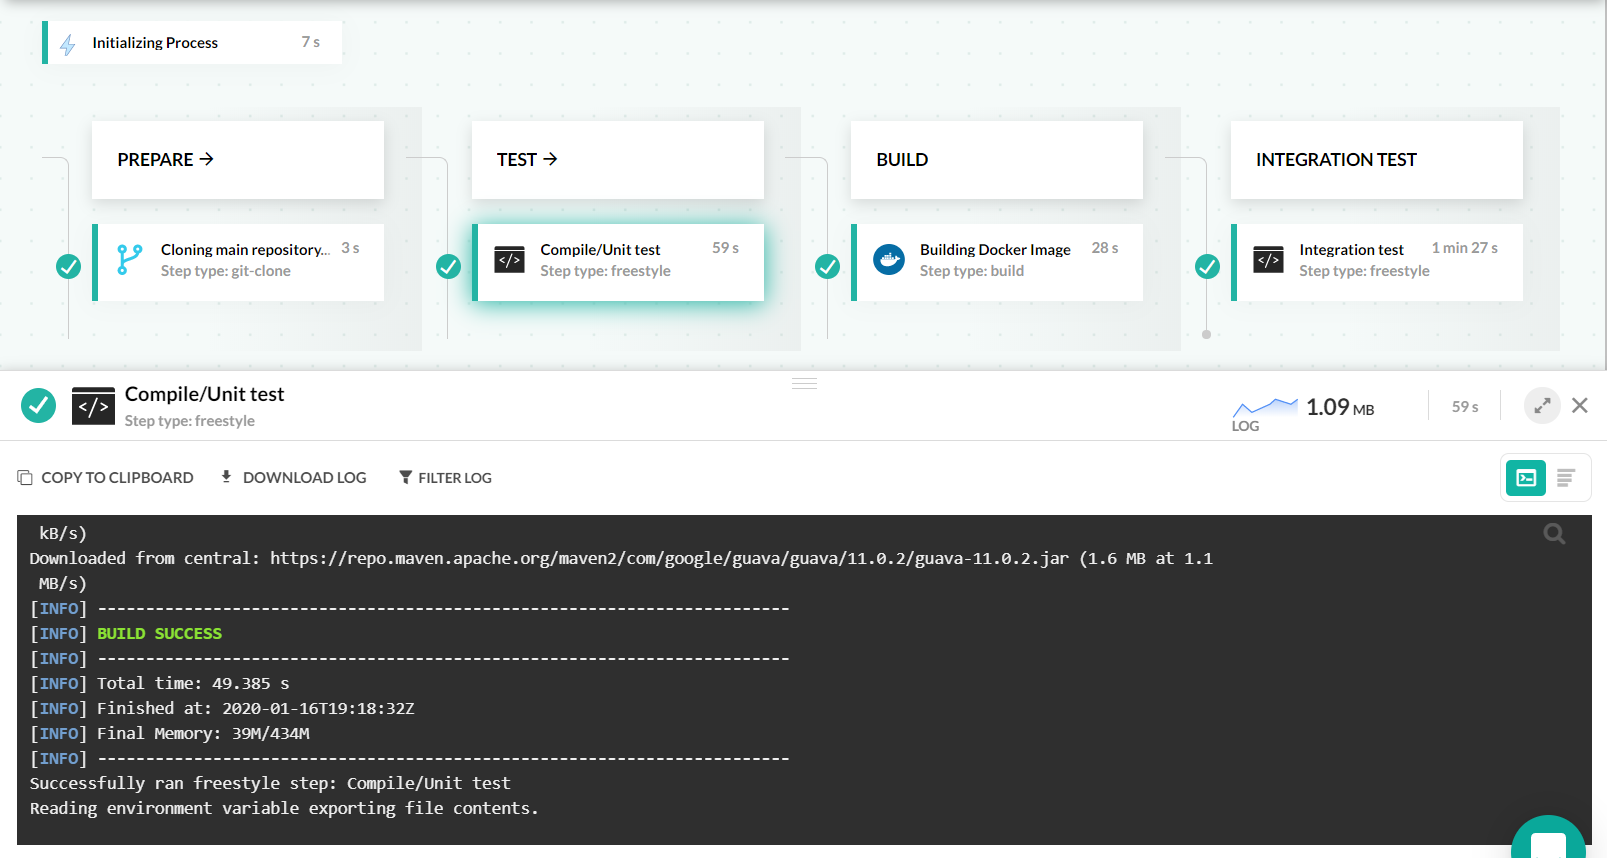Switch to terminal log view
The width and height of the screenshot is (1607, 858).
point(1526,478)
